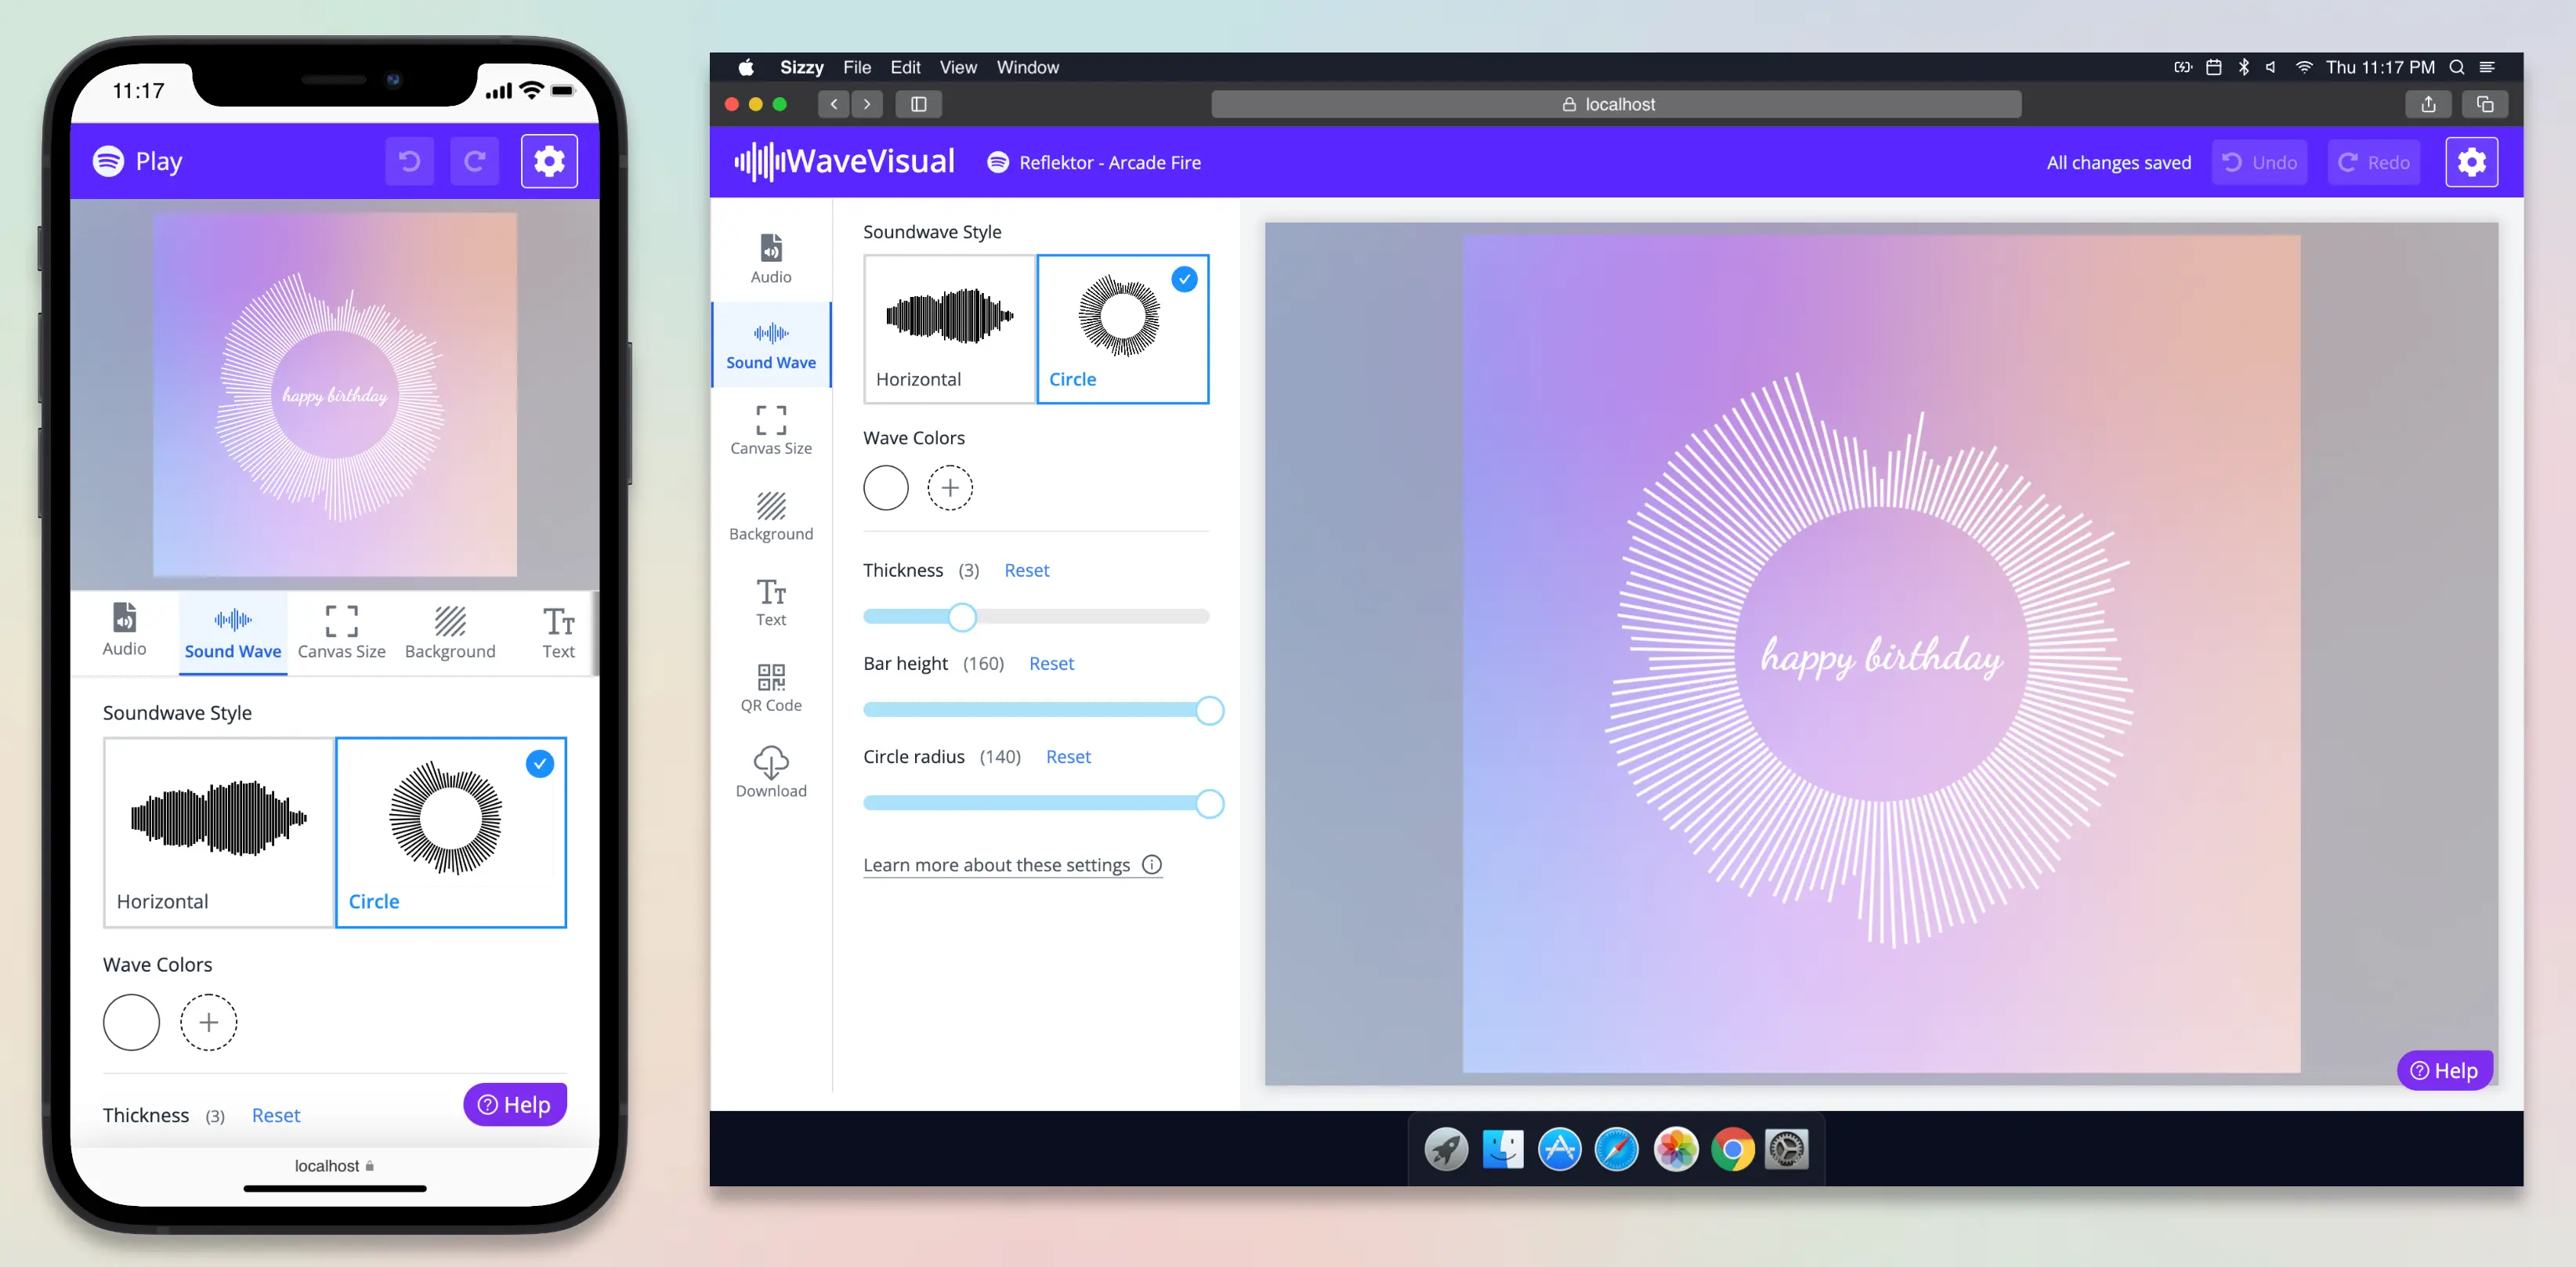
Task: Click the settings gear on phone view
Action: click(549, 161)
